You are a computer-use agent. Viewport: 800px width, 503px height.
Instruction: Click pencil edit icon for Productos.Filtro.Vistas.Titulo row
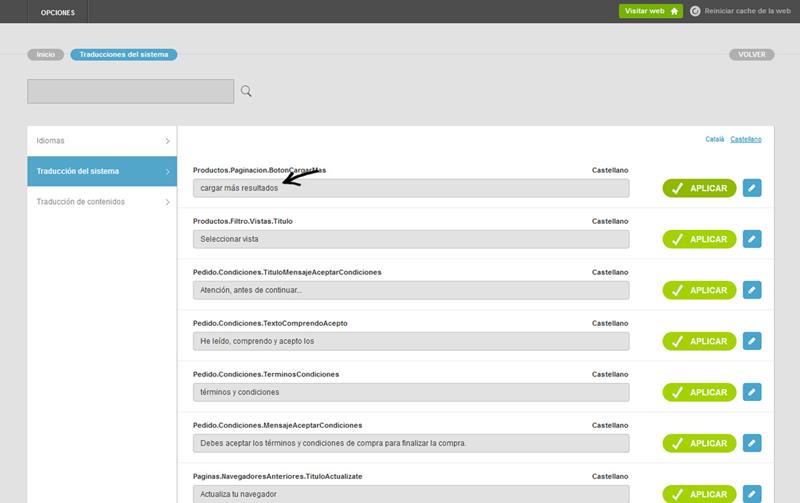coord(752,239)
